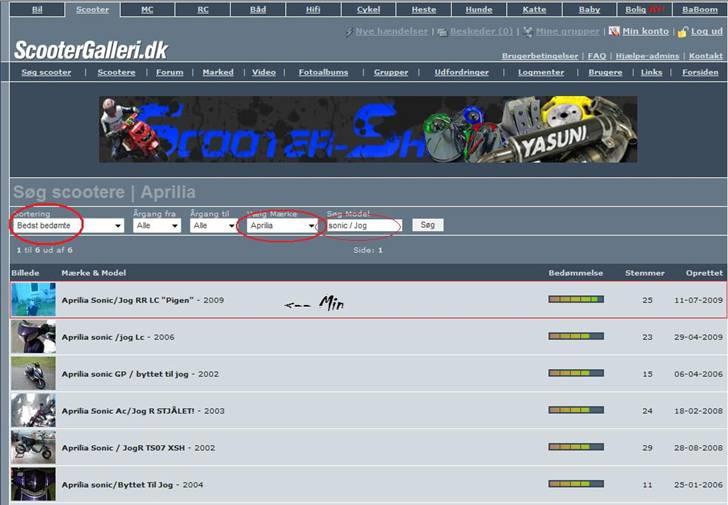Click the Søg button
Viewport: 728px width, 505px height.
[x=428, y=225]
